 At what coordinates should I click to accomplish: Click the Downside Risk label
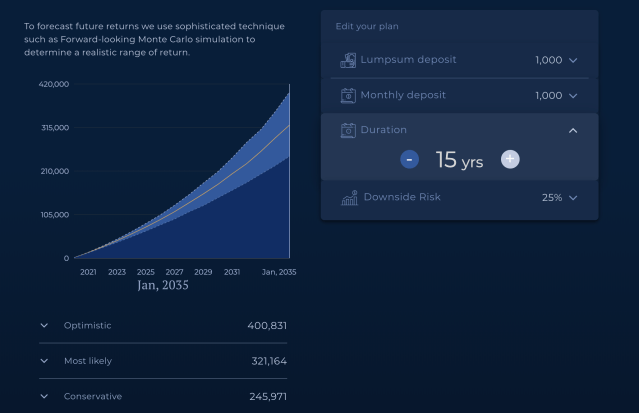click(401, 197)
